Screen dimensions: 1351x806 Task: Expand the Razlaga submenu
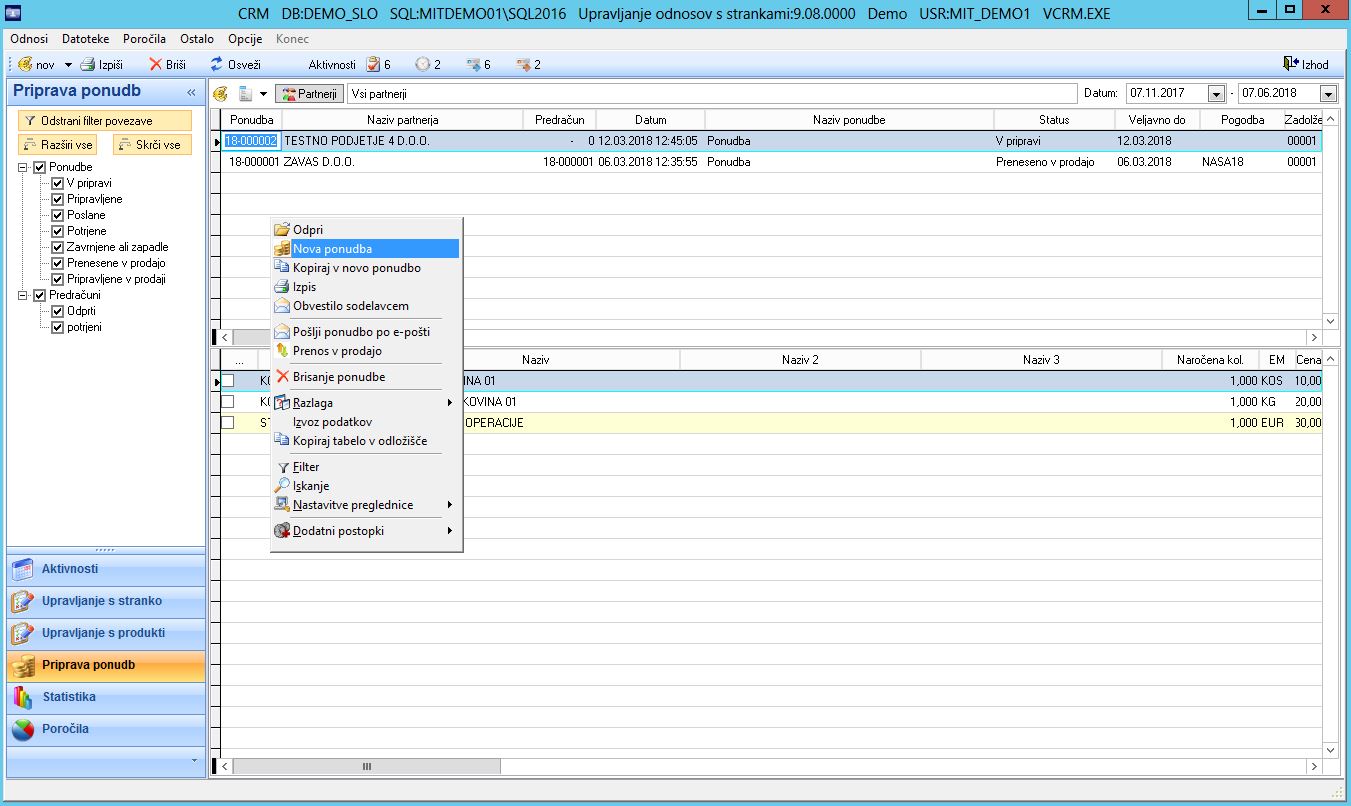pos(366,403)
